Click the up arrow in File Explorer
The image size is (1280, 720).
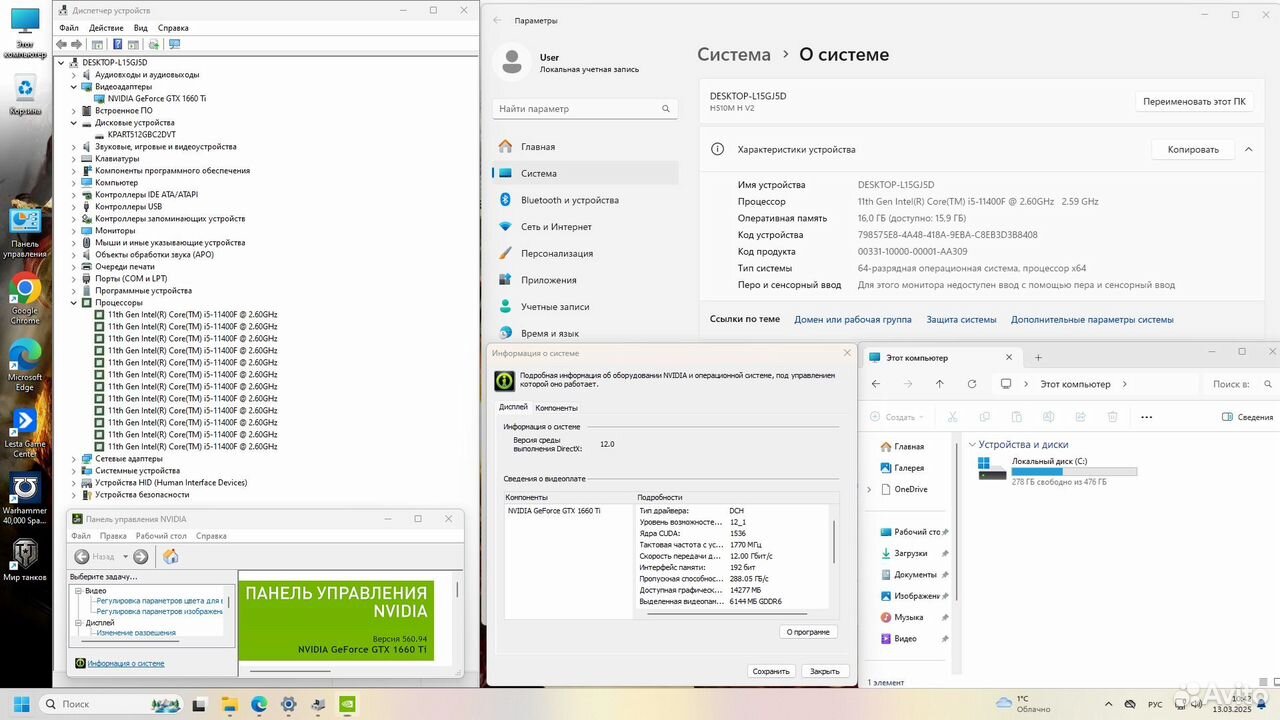939,384
